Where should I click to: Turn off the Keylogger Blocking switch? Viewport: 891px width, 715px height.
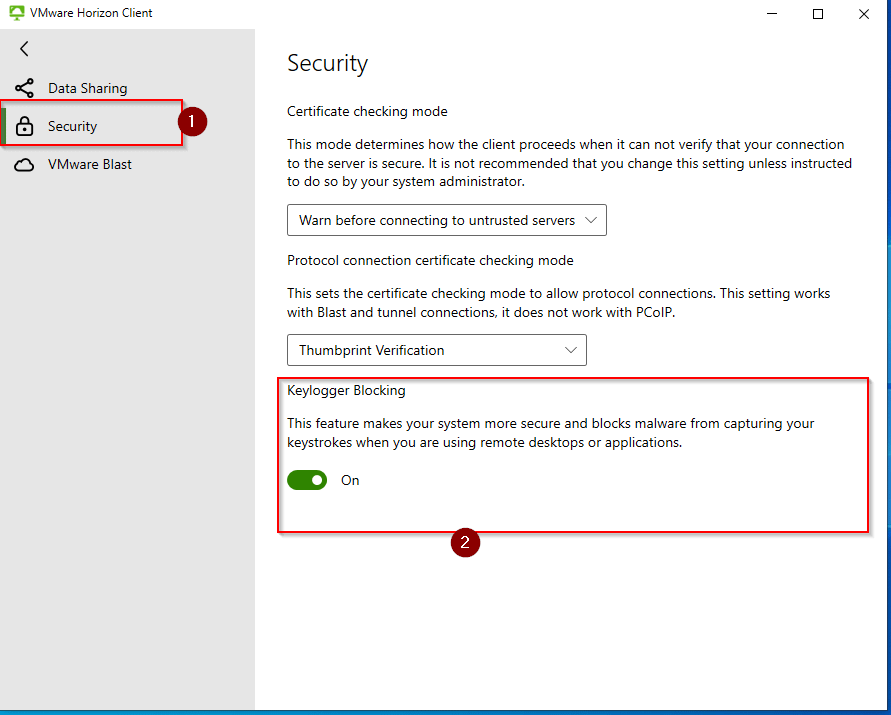point(307,480)
